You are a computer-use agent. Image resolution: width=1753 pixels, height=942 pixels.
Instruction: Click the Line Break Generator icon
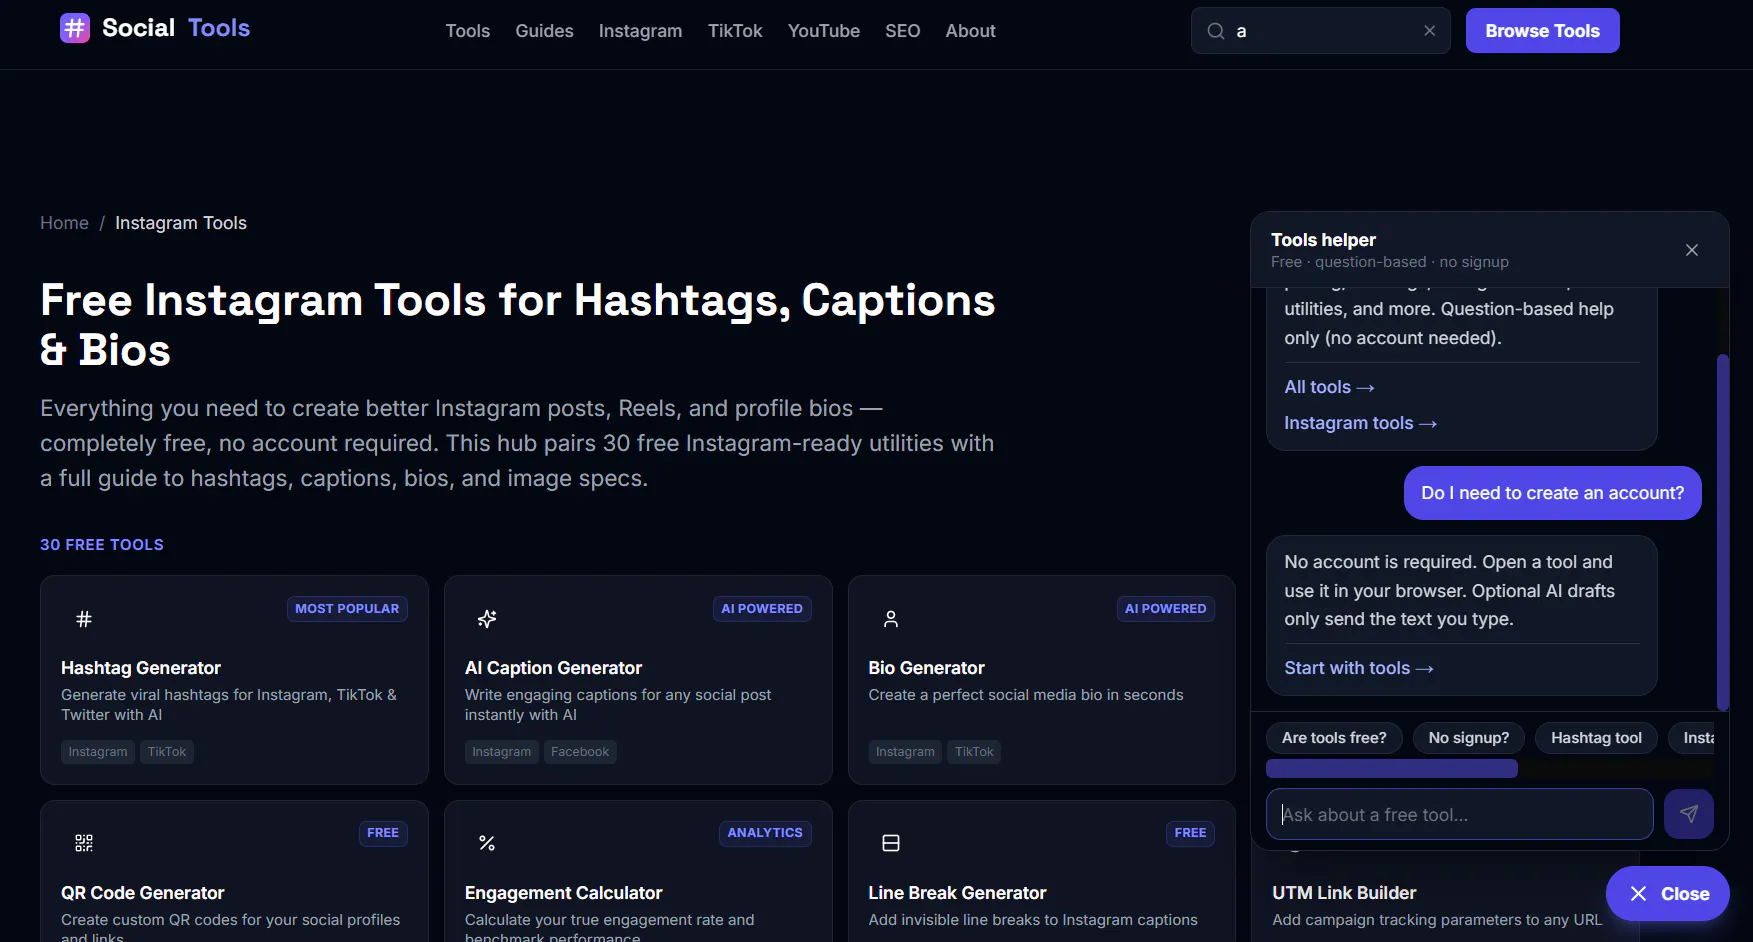click(891, 843)
